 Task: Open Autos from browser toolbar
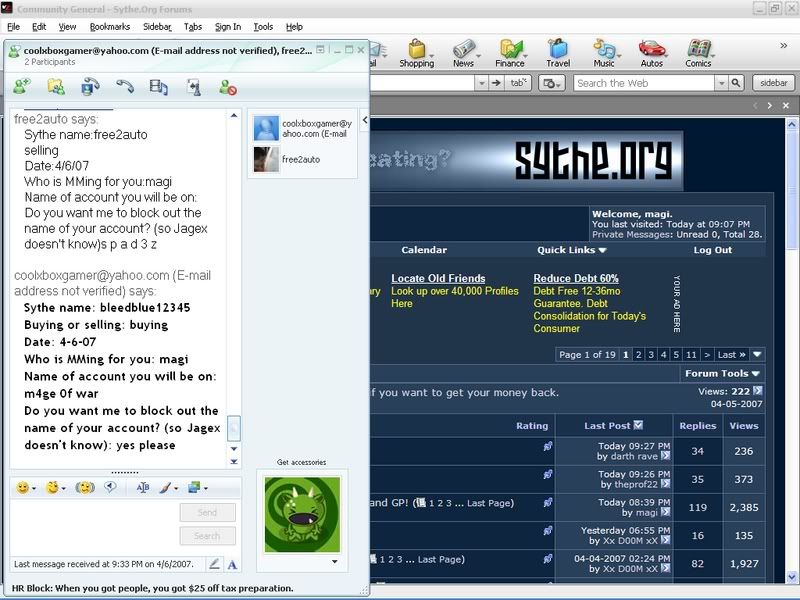pos(652,54)
